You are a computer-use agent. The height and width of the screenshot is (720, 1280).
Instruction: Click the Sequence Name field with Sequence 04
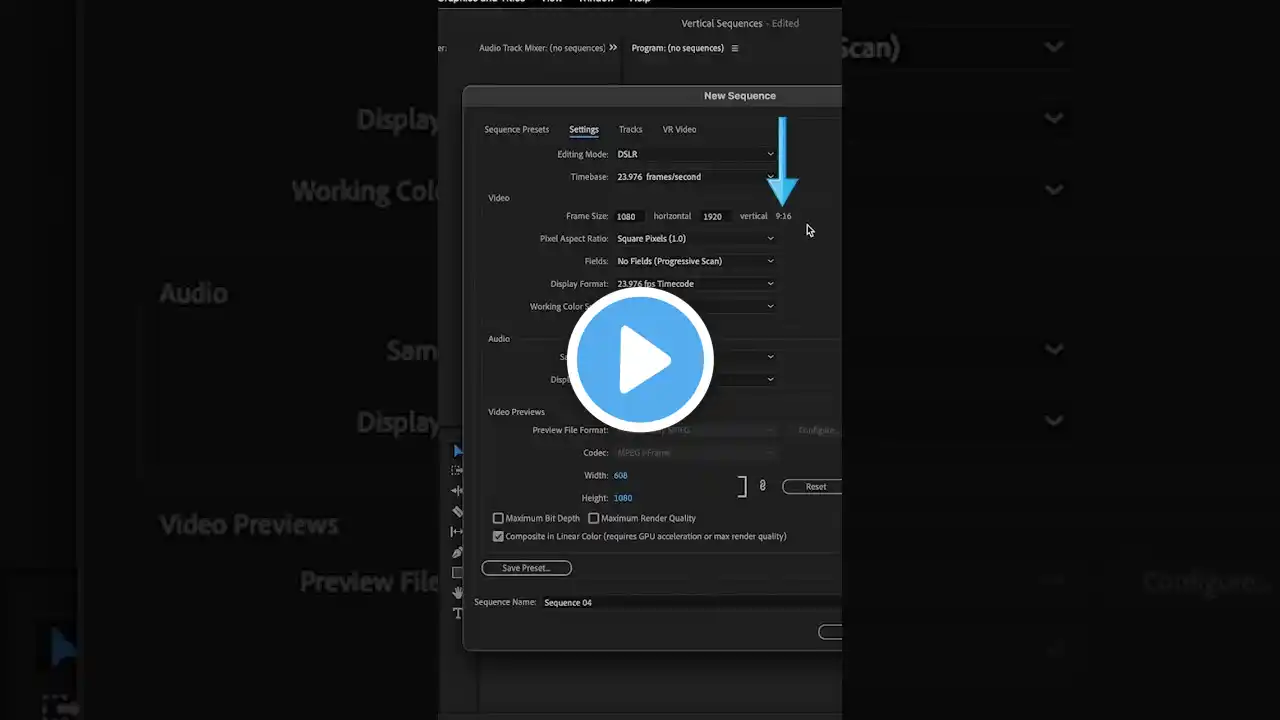coord(690,603)
